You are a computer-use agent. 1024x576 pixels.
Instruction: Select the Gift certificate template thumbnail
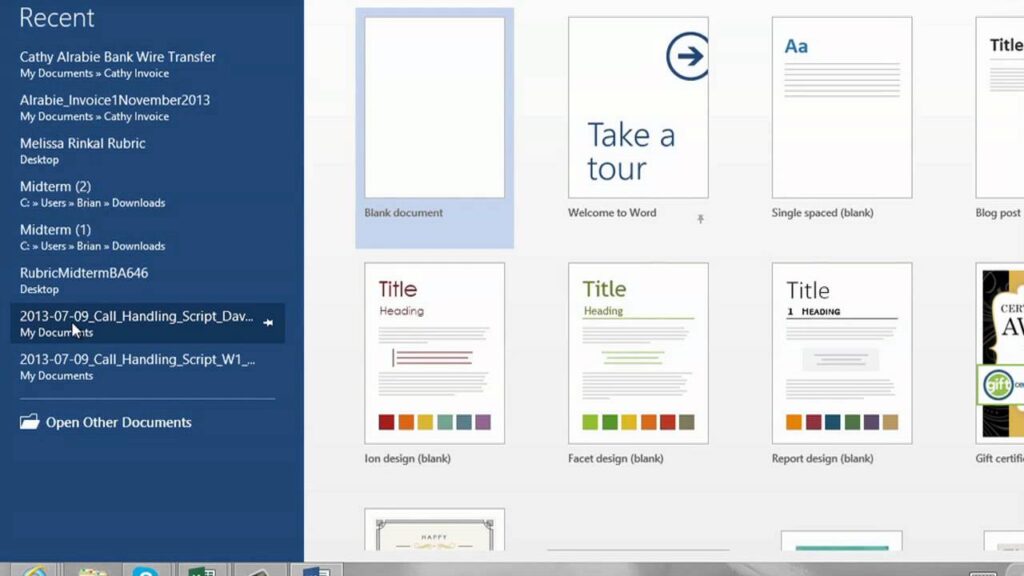click(x=1000, y=353)
